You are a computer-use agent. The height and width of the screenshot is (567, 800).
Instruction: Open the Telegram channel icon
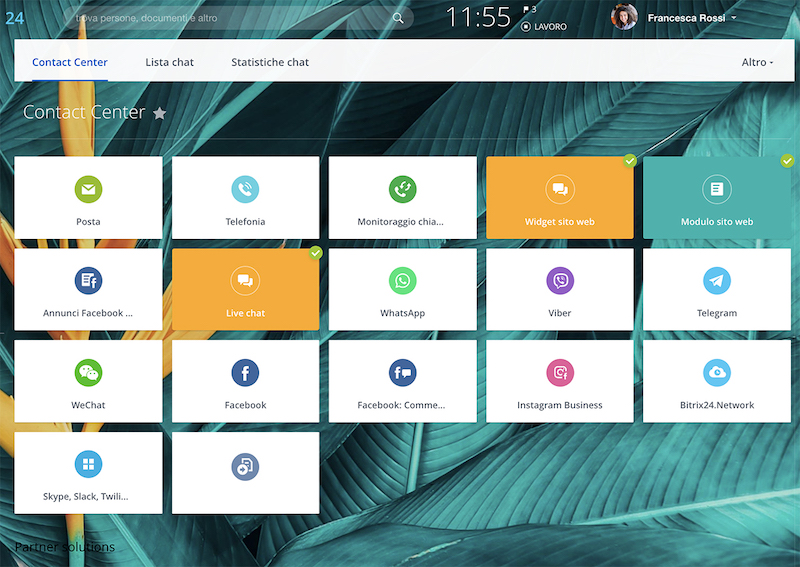click(x=717, y=281)
